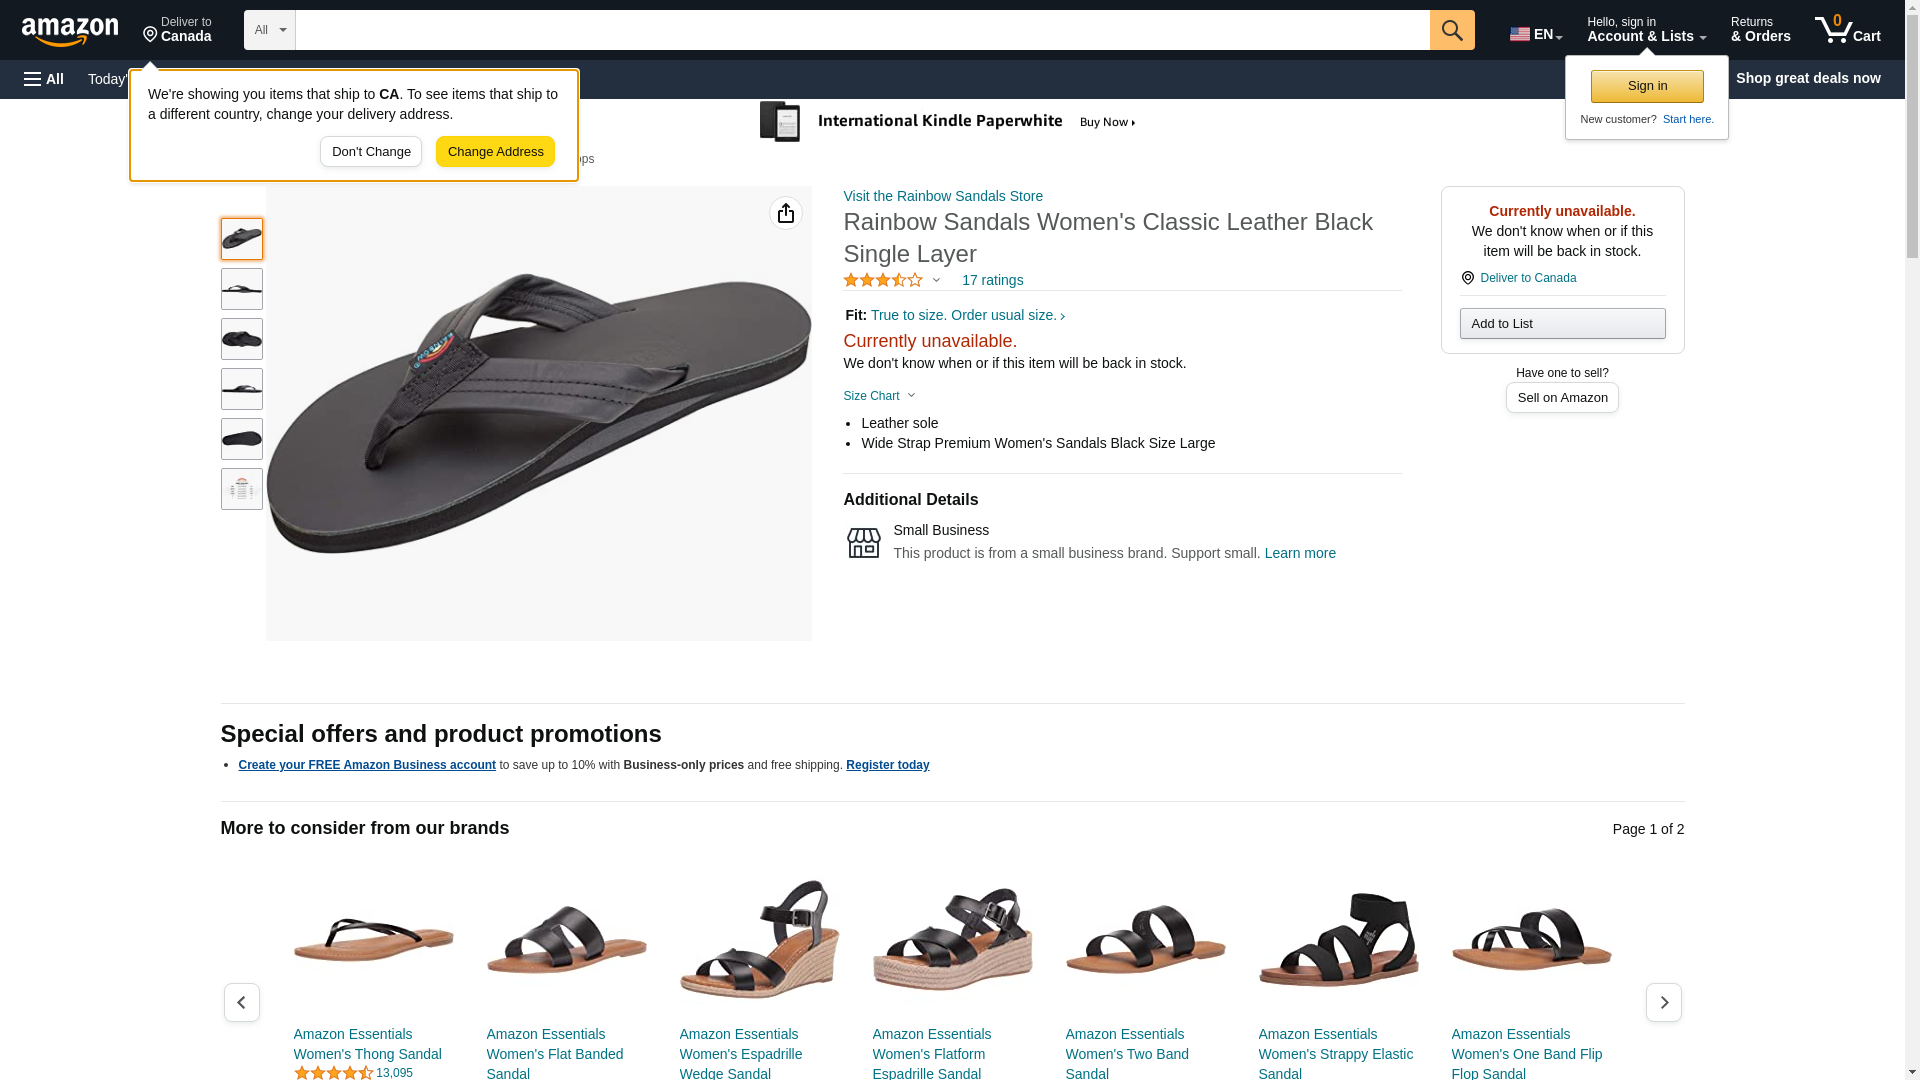Open the shopping cart

1847,30
